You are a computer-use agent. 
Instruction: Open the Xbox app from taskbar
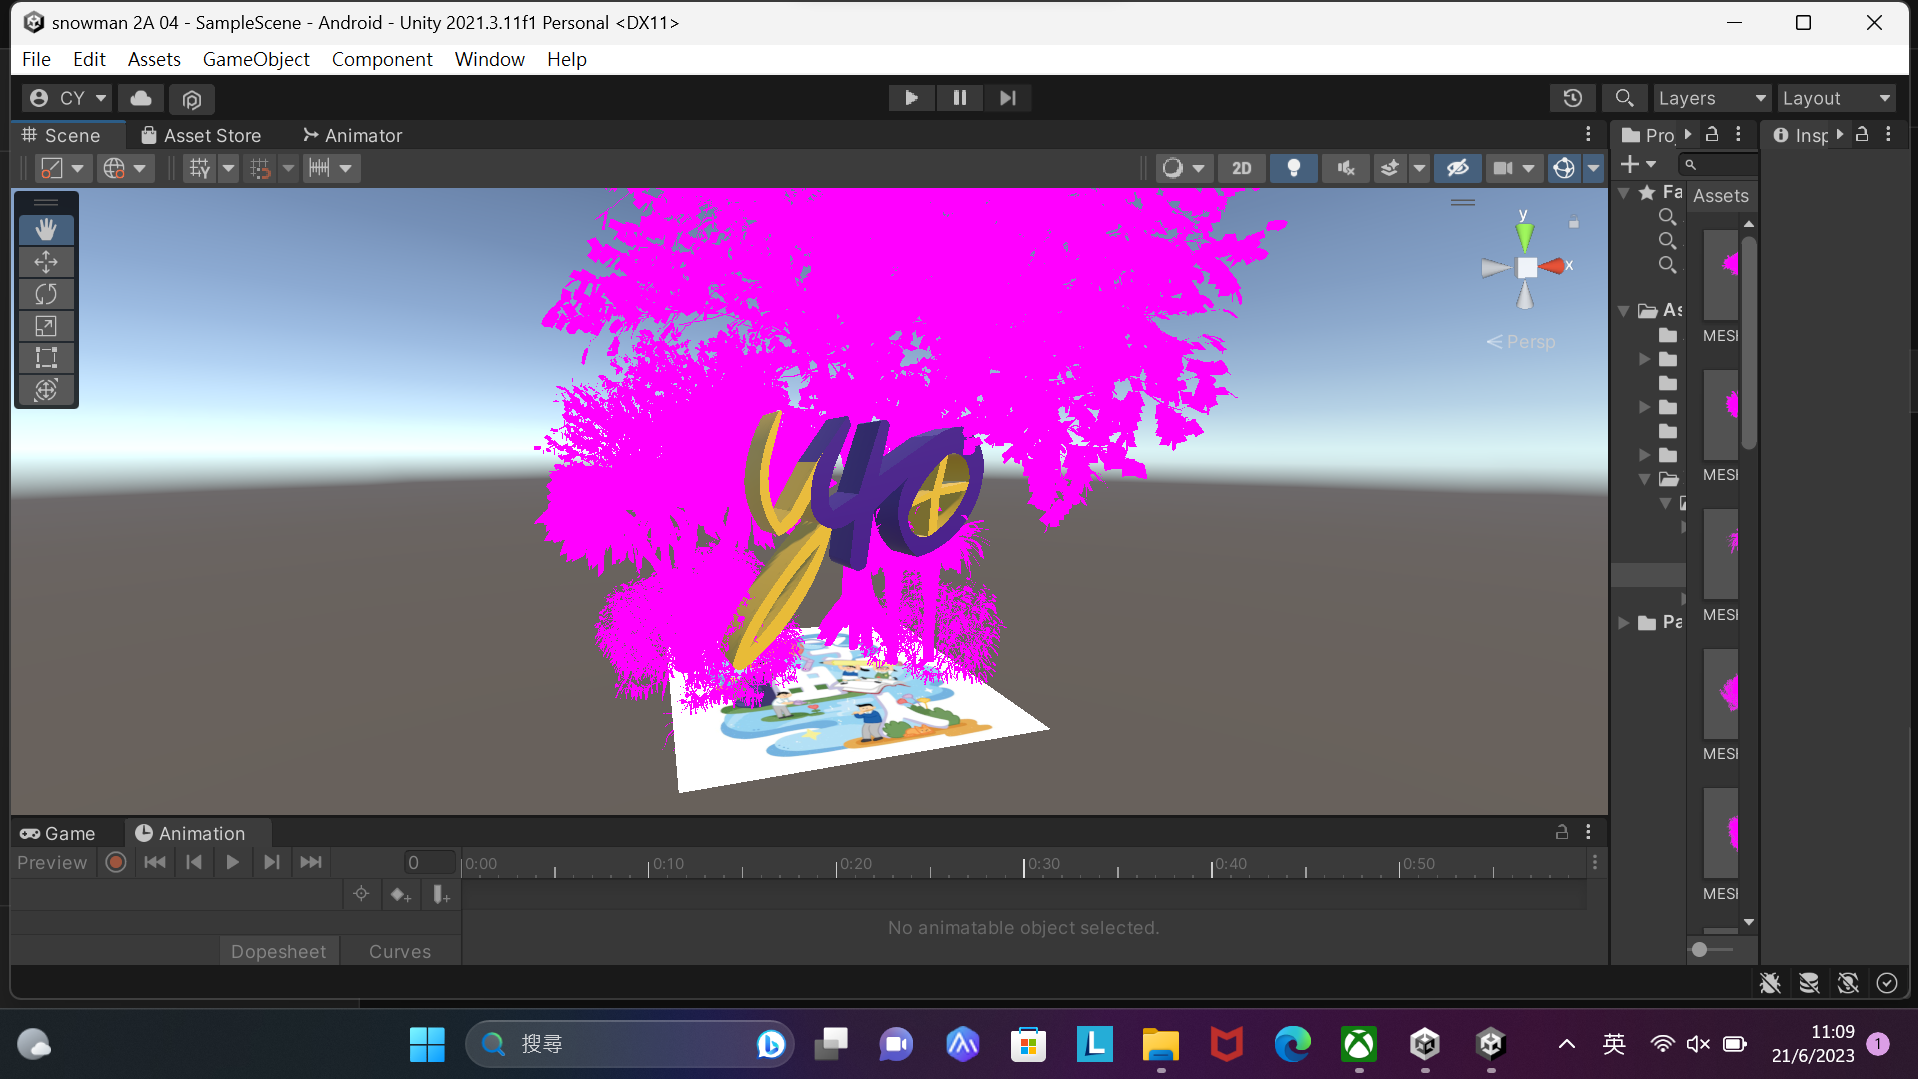[x=1359, y=1045]
